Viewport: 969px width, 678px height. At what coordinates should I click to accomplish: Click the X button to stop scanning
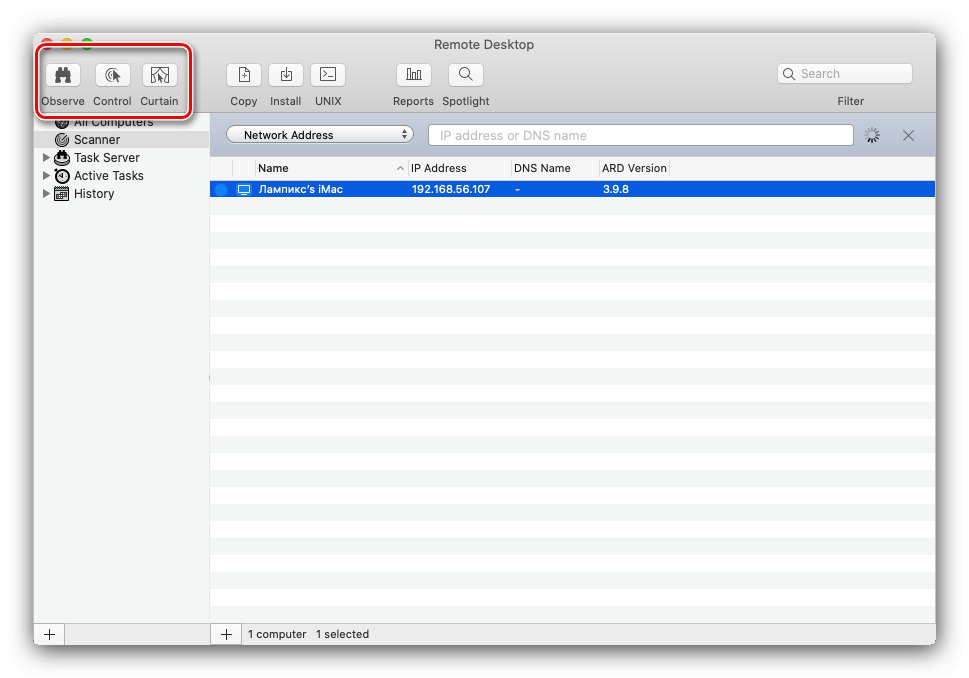tap(908, 135)
